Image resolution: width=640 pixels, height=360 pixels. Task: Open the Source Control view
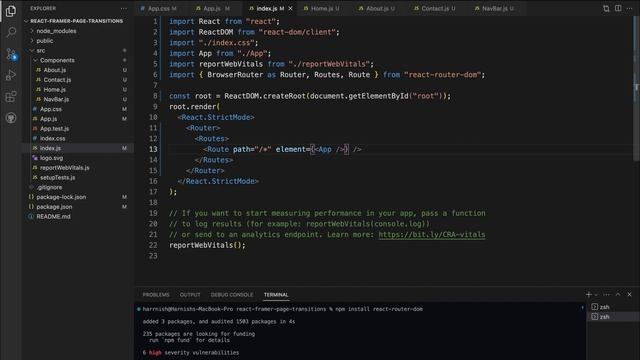11,54
